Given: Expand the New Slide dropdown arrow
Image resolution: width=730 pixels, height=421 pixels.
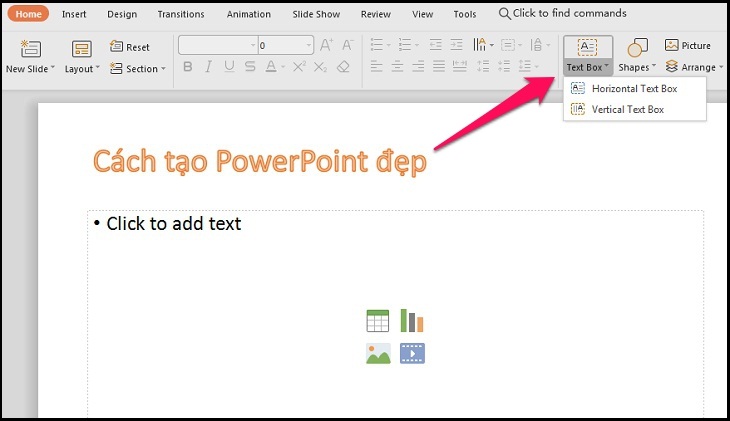Looking at the screenshot, I should click(x=53, y=68).
